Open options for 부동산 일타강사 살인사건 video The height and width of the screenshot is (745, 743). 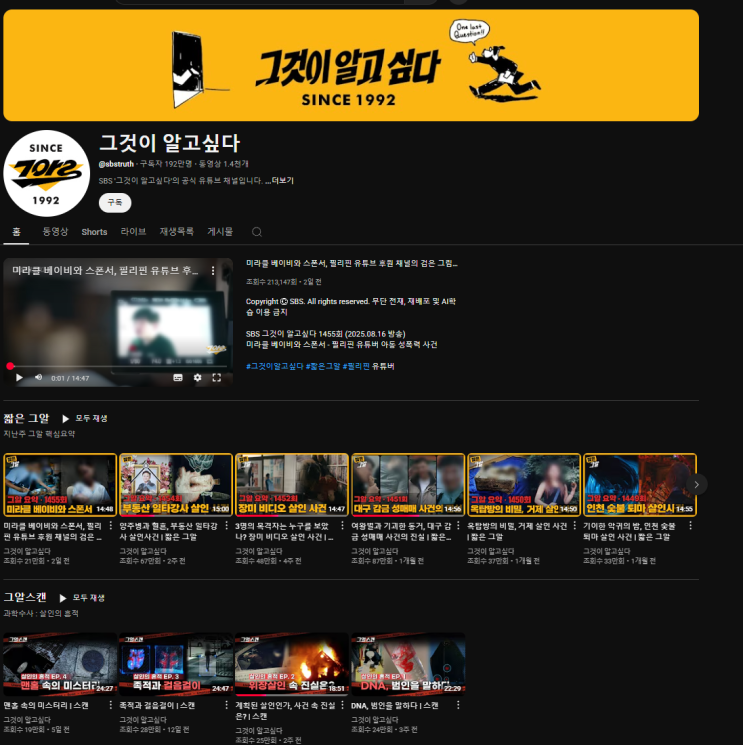click(x=227, y=525)
